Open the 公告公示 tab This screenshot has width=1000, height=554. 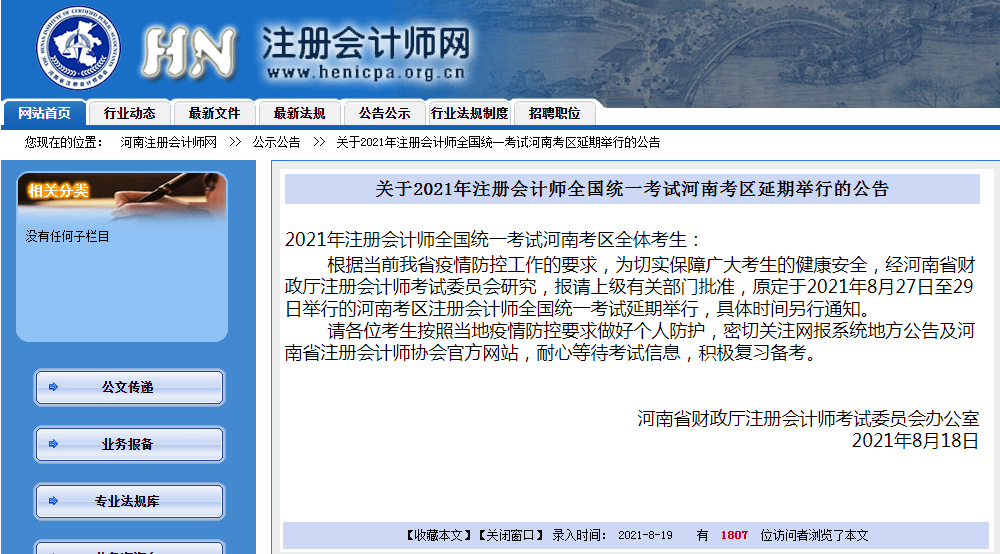[384, 113]
